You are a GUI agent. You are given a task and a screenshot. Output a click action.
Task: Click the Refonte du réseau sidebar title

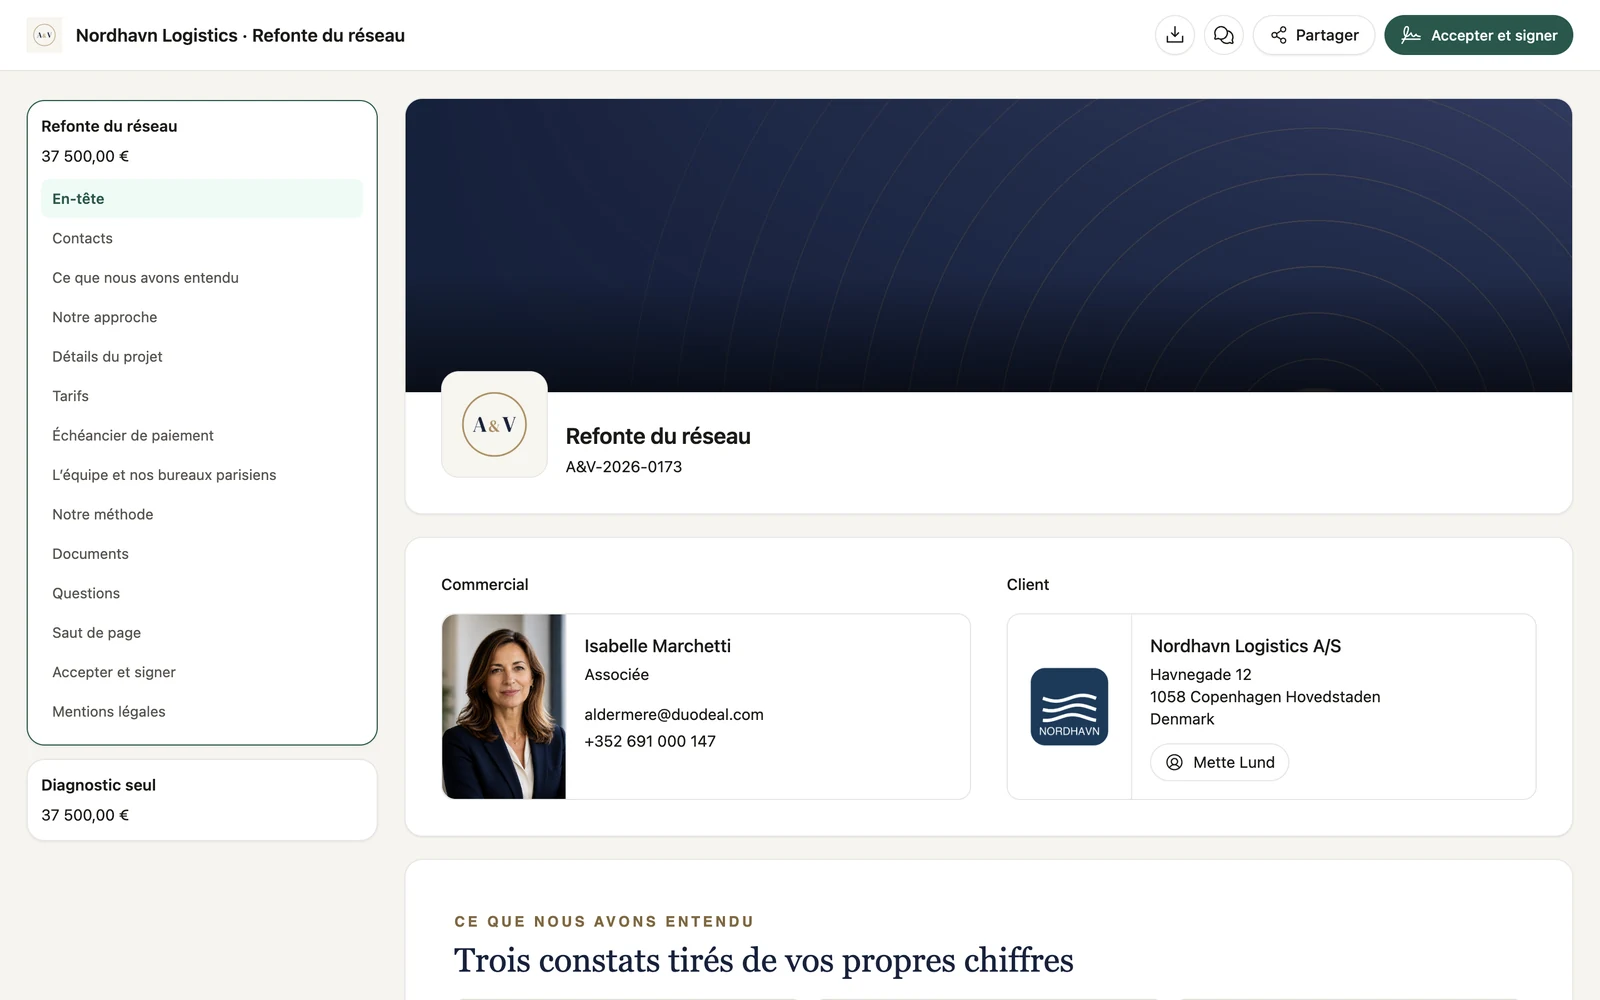click(x=109, y=126)
